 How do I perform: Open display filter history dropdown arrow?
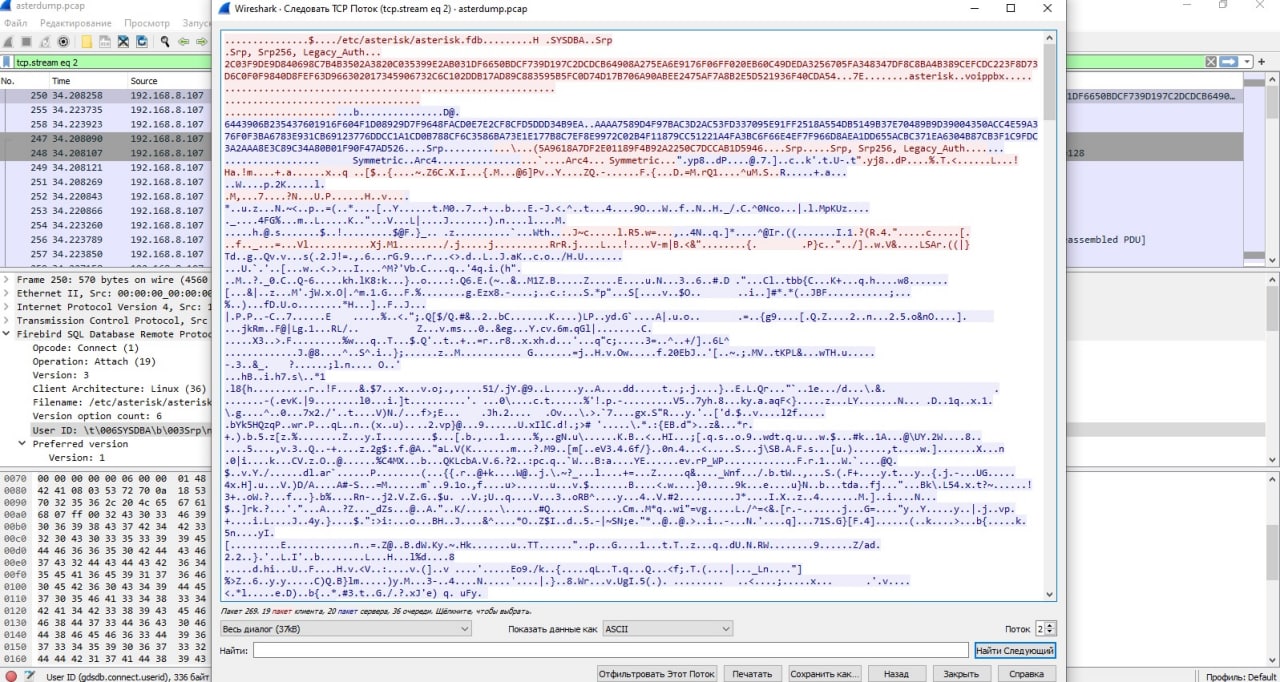coord(1247,62)
